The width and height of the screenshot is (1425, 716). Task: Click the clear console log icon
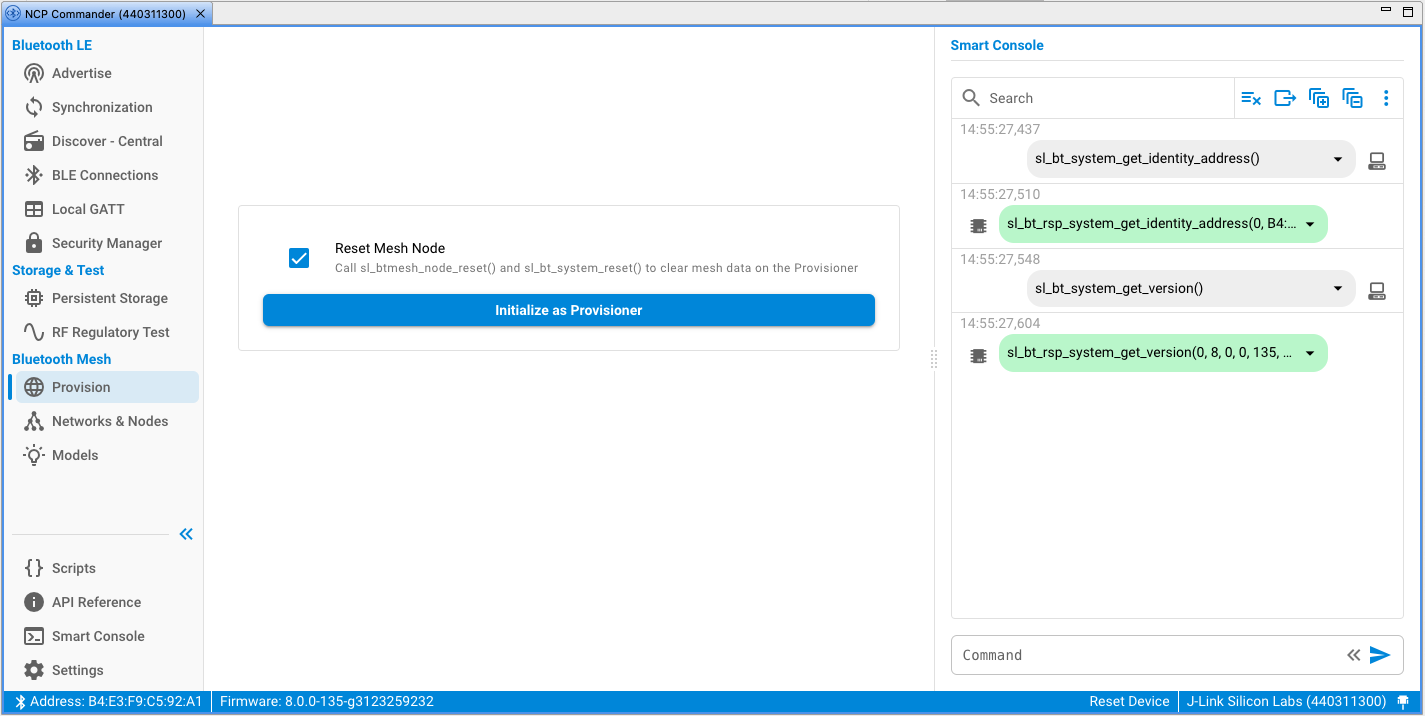[x=1251, y=98]
